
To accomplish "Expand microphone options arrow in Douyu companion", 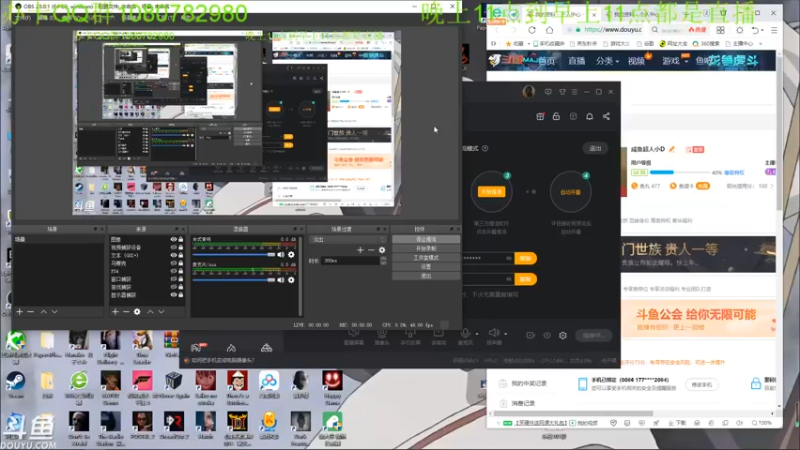I will tap(477, 334).
